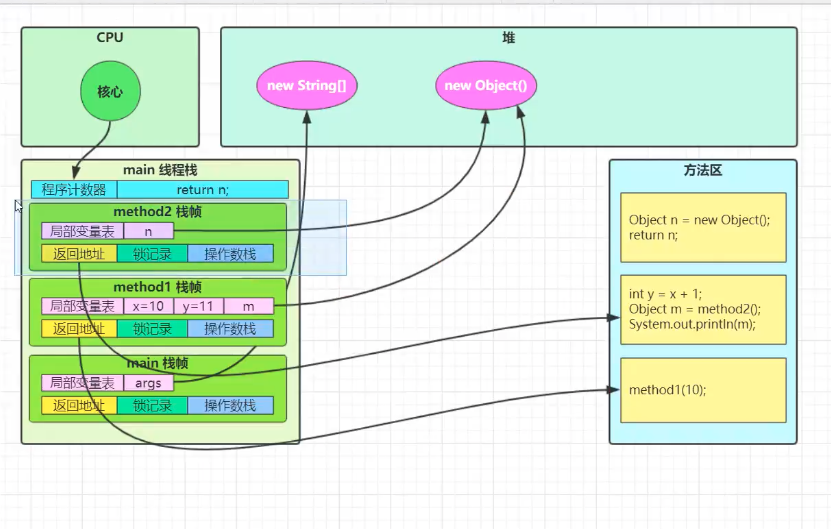The width and height of the screenshot is (831, 529).
Task: Select 锁记录 cell in method1 frame
Action: click(x=152, y=329)
